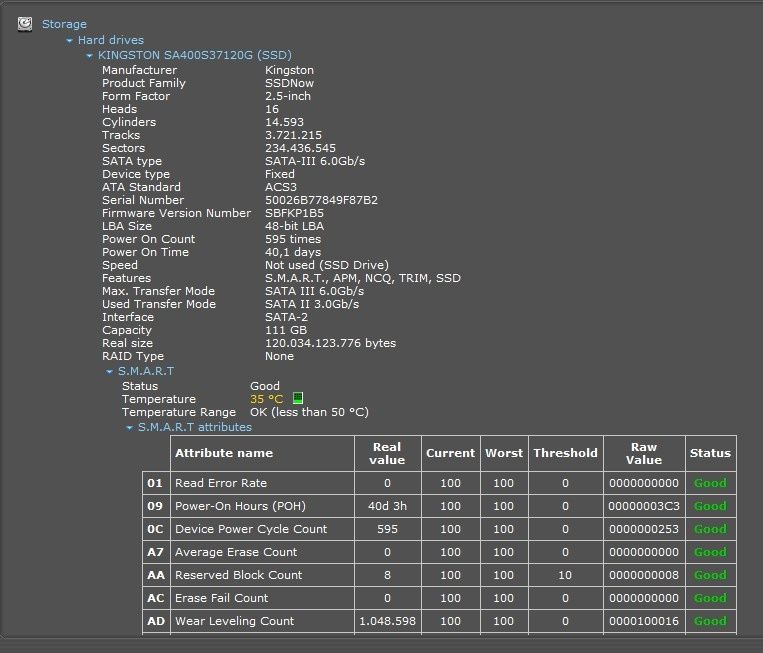Click raw value 0000100016
Screen dimensions: 763x653
644,621
